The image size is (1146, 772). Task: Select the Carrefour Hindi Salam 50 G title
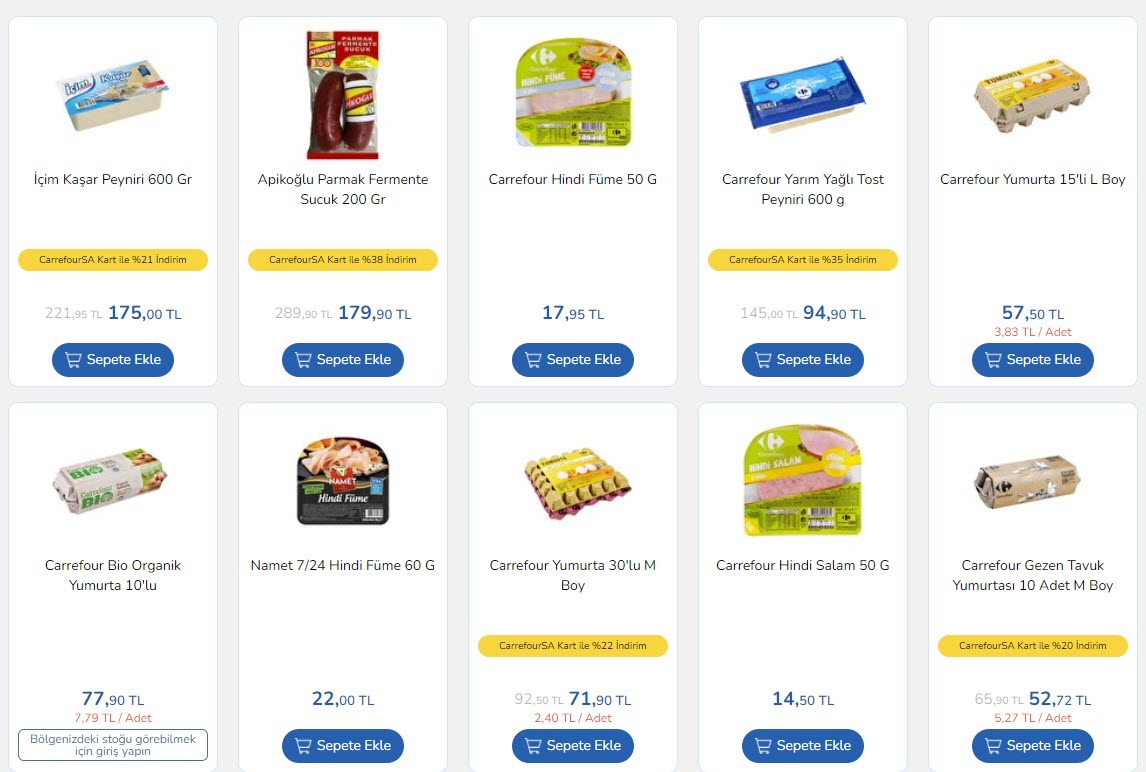802,565
